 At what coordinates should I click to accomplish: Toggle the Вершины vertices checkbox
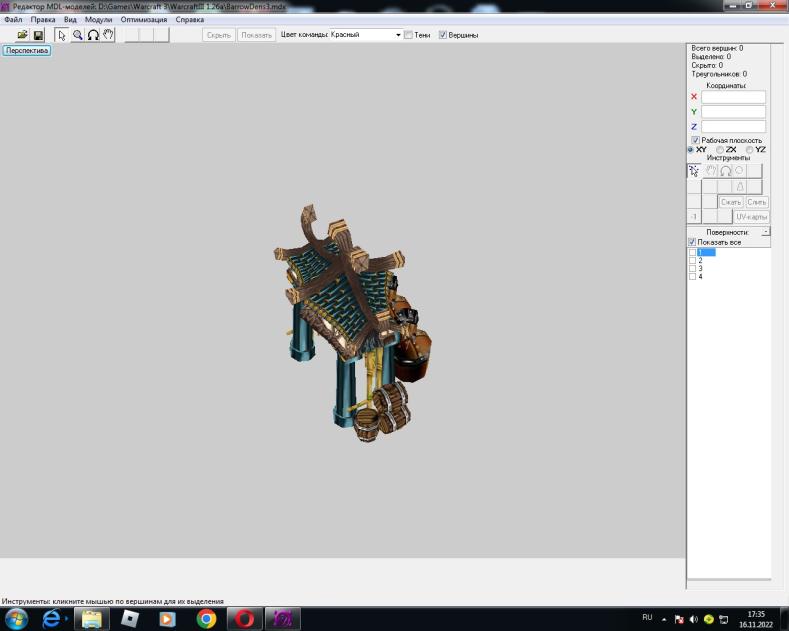(443, 35)
